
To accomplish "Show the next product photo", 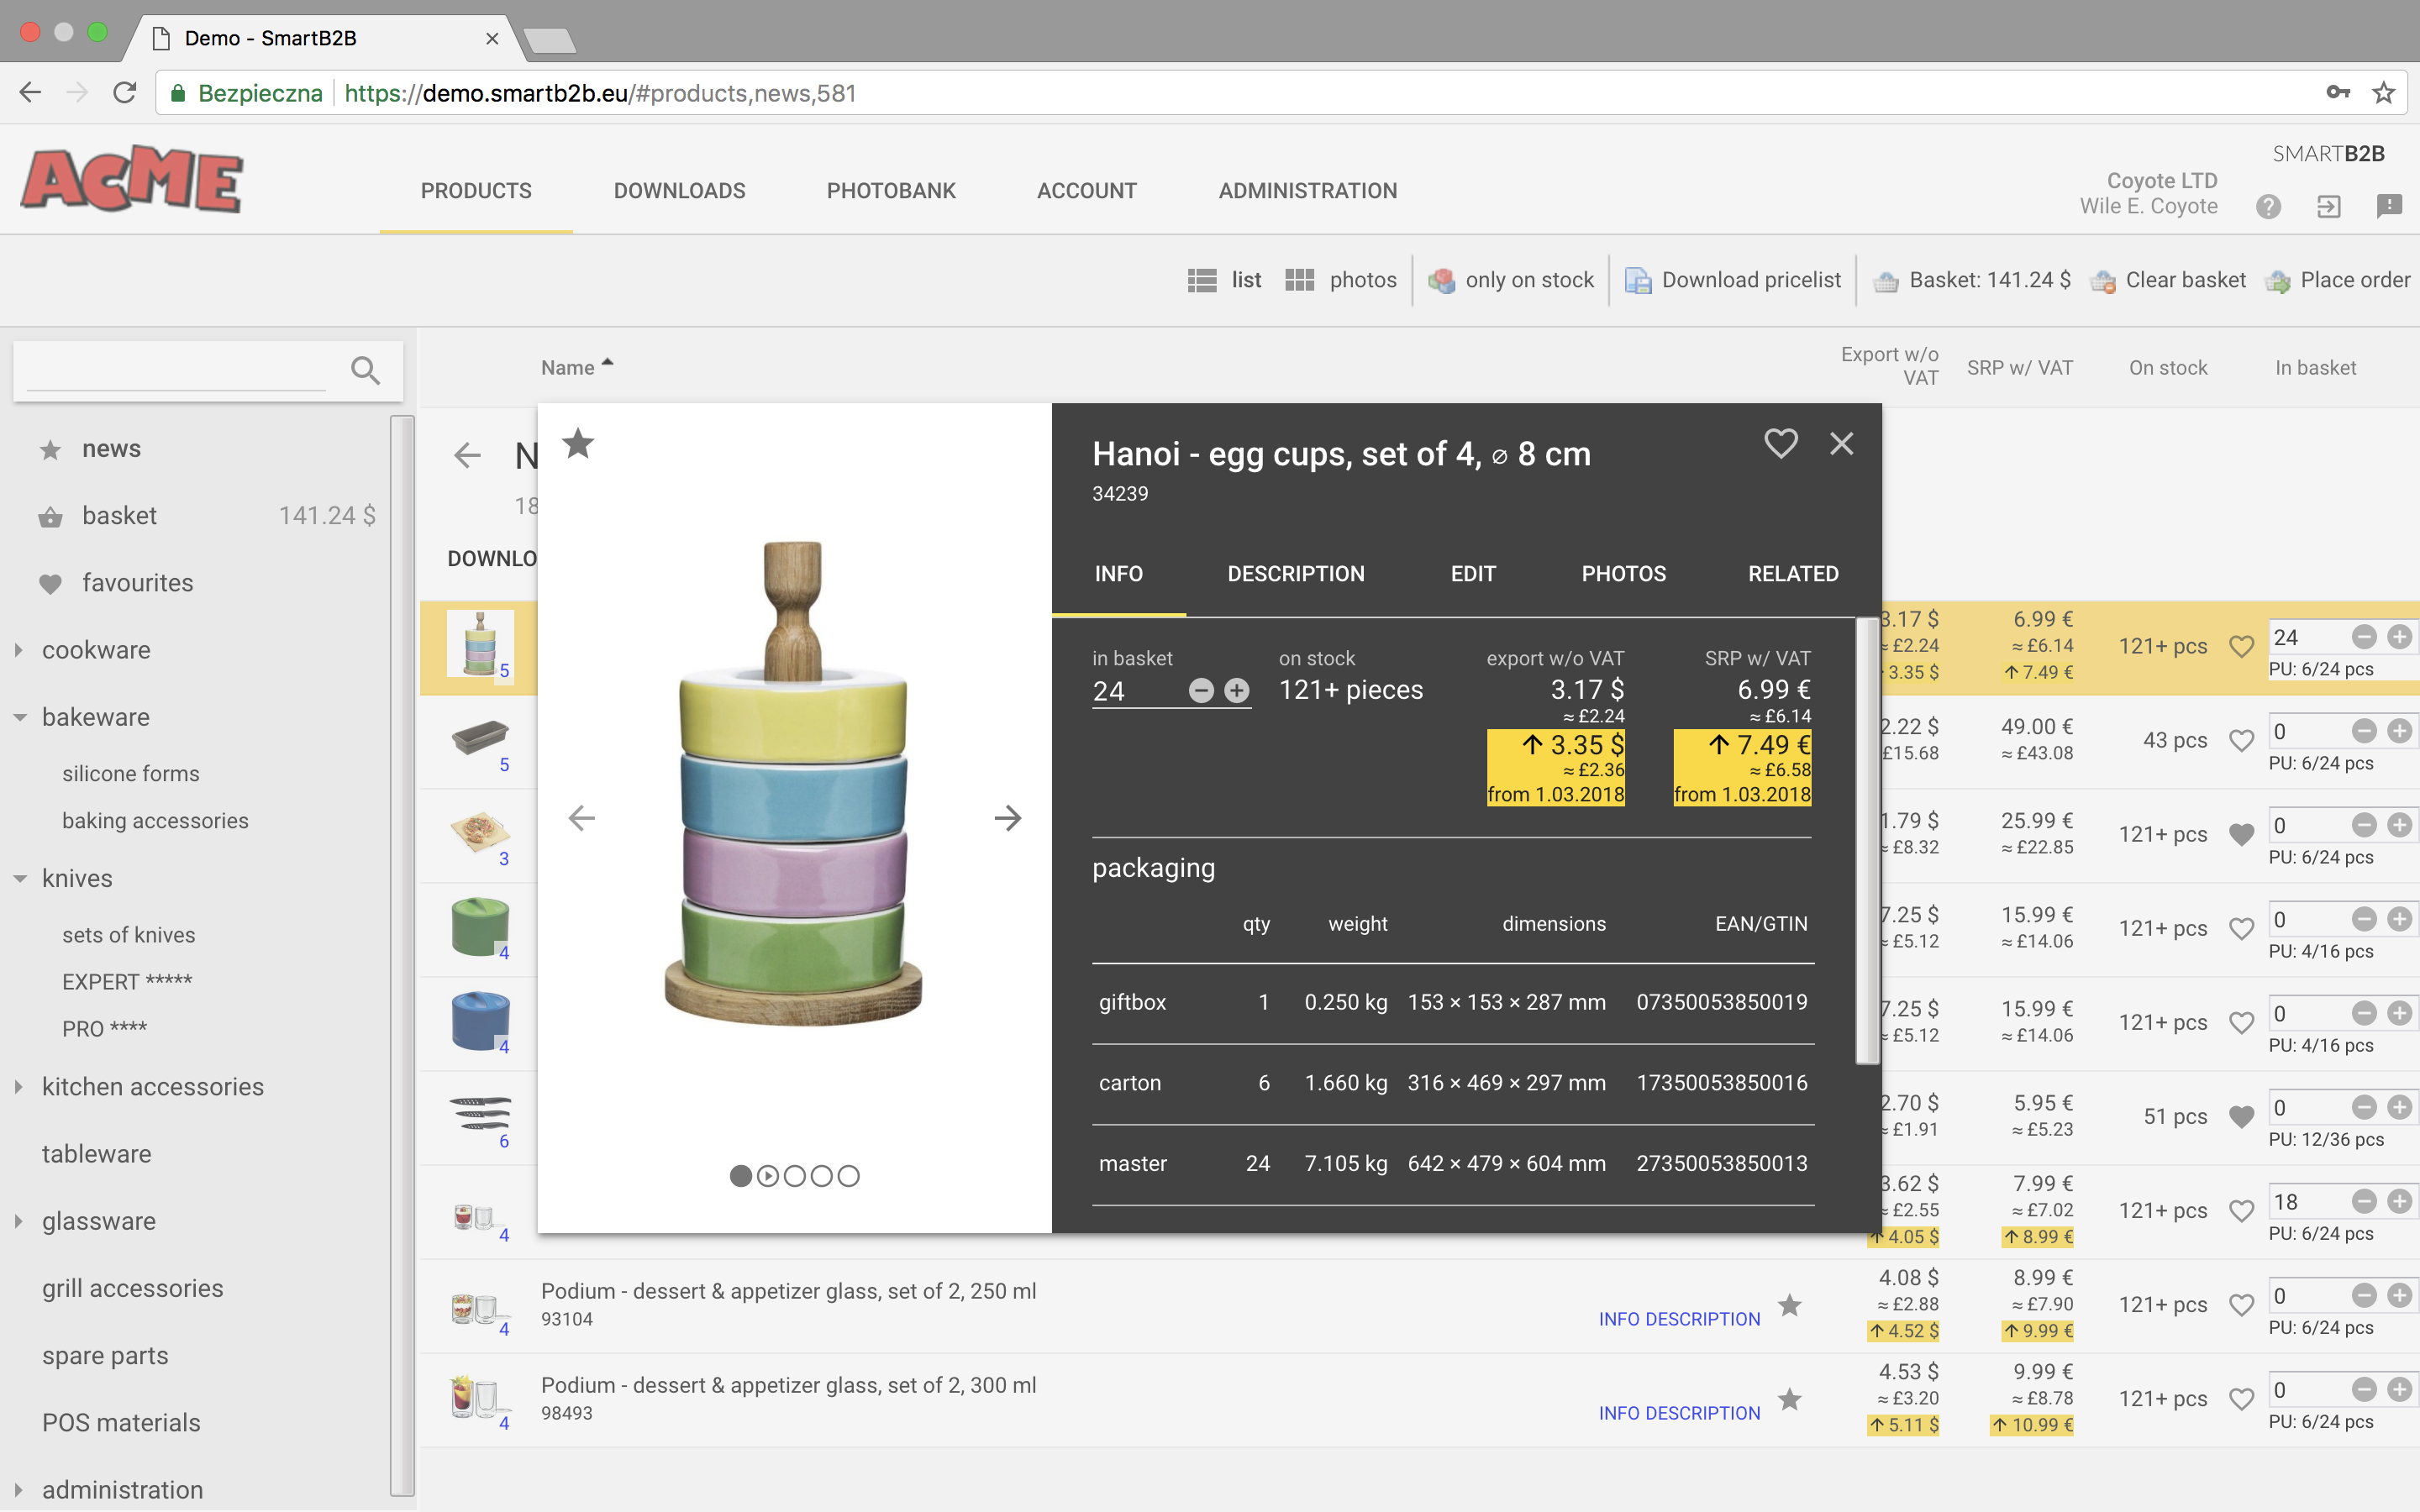I will tap(1007, 818).
